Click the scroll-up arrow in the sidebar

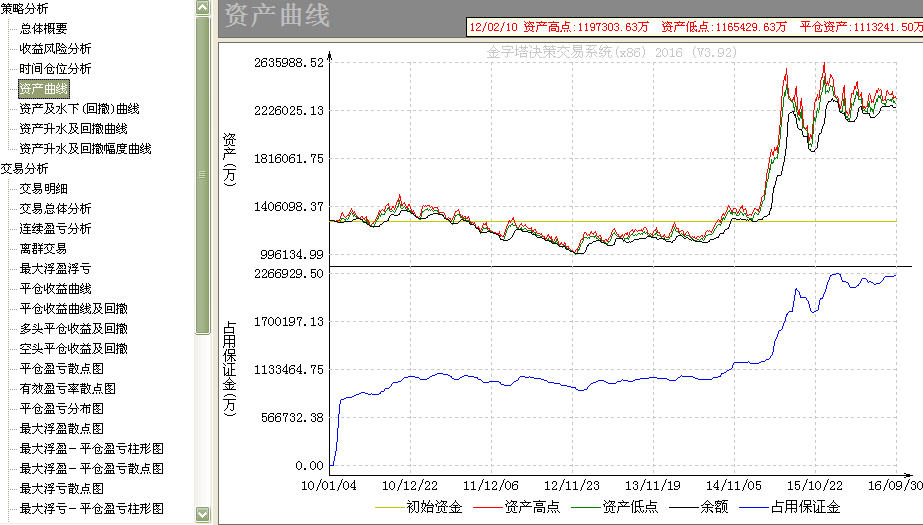pyautogui.click(x=203, y=8)
